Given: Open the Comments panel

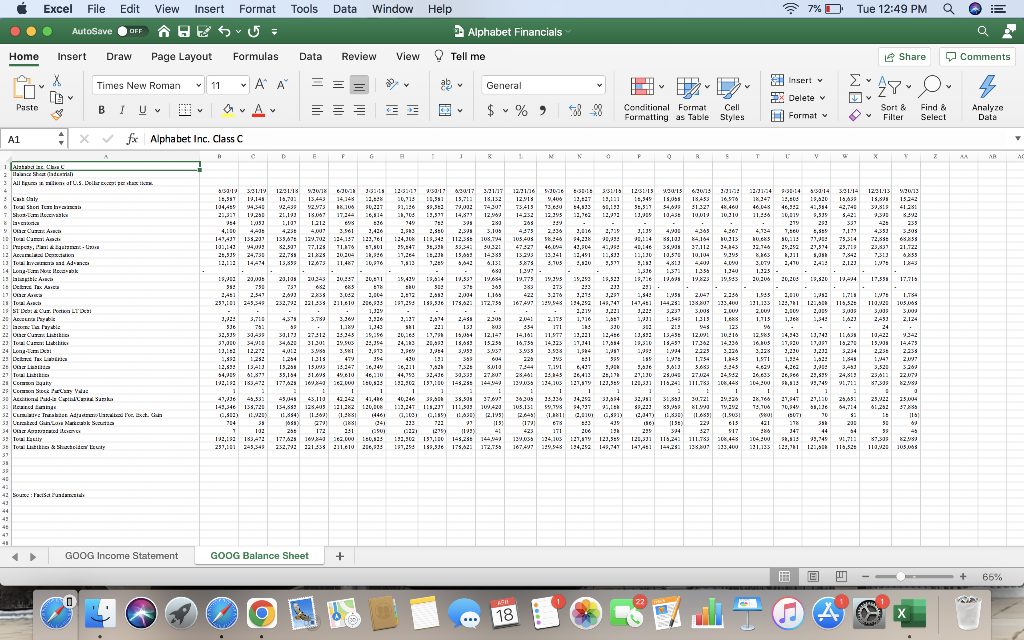Looking at the screenshot, I should (977, 57).
